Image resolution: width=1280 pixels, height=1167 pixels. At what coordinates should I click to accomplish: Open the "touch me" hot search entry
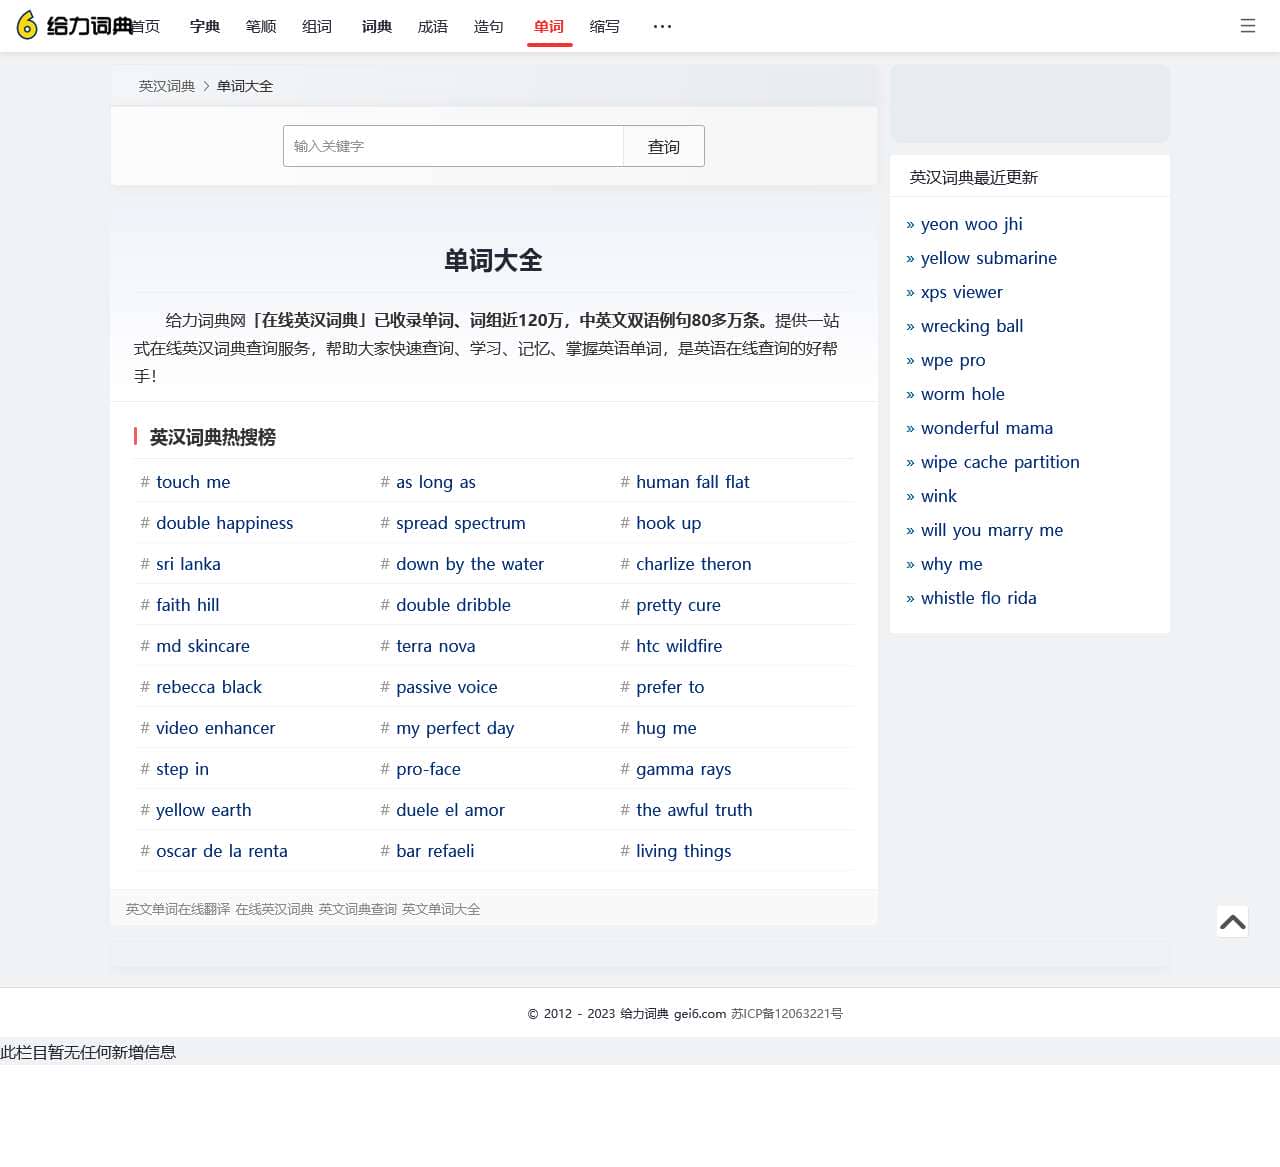coord(193,482)
